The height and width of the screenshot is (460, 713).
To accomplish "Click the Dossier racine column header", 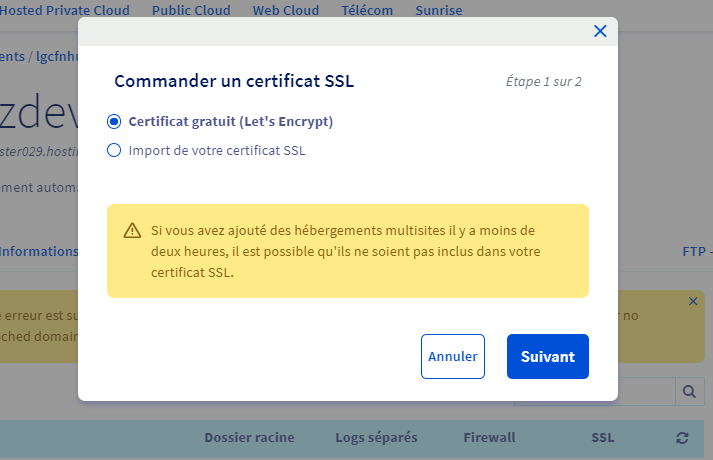I will [250, 438].
